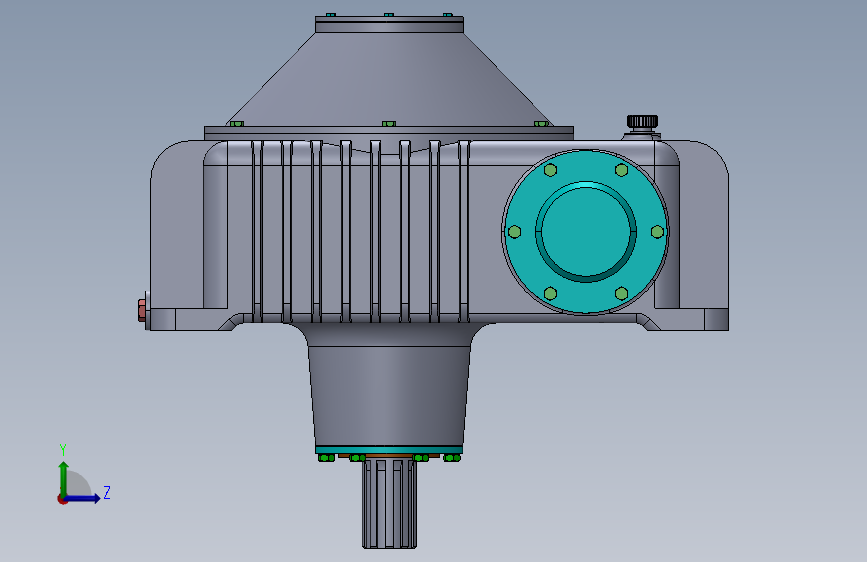Click the blue Z axis arrow of triad
The width and height of the screenshot is (867, 562).
tap(84, 498)
